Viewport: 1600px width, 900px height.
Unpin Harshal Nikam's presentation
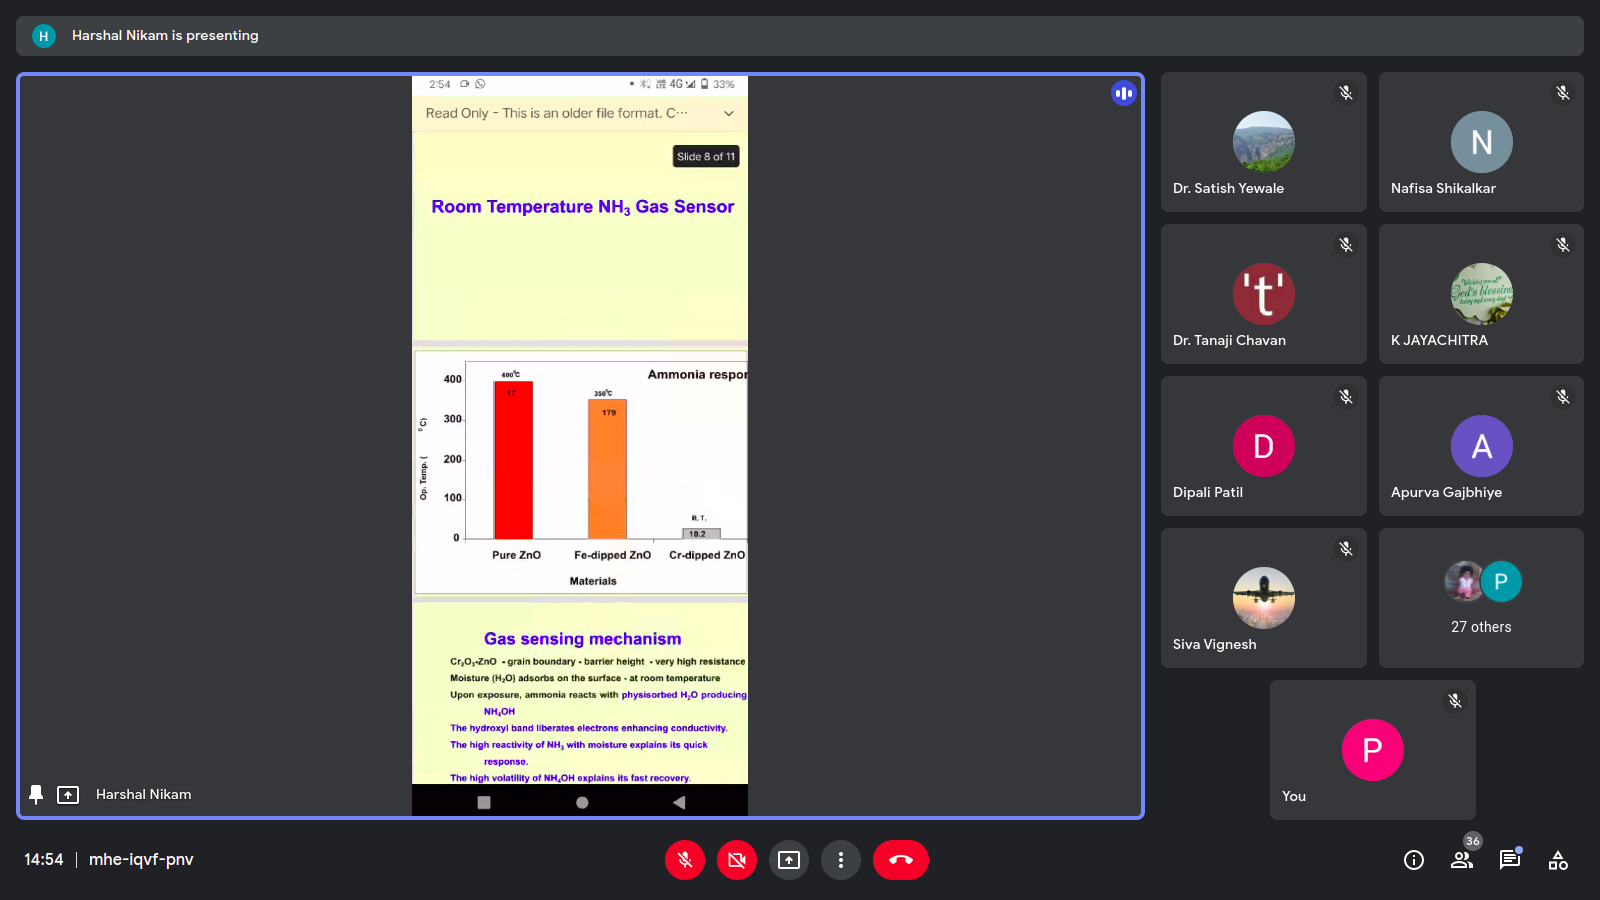point(36,794)
